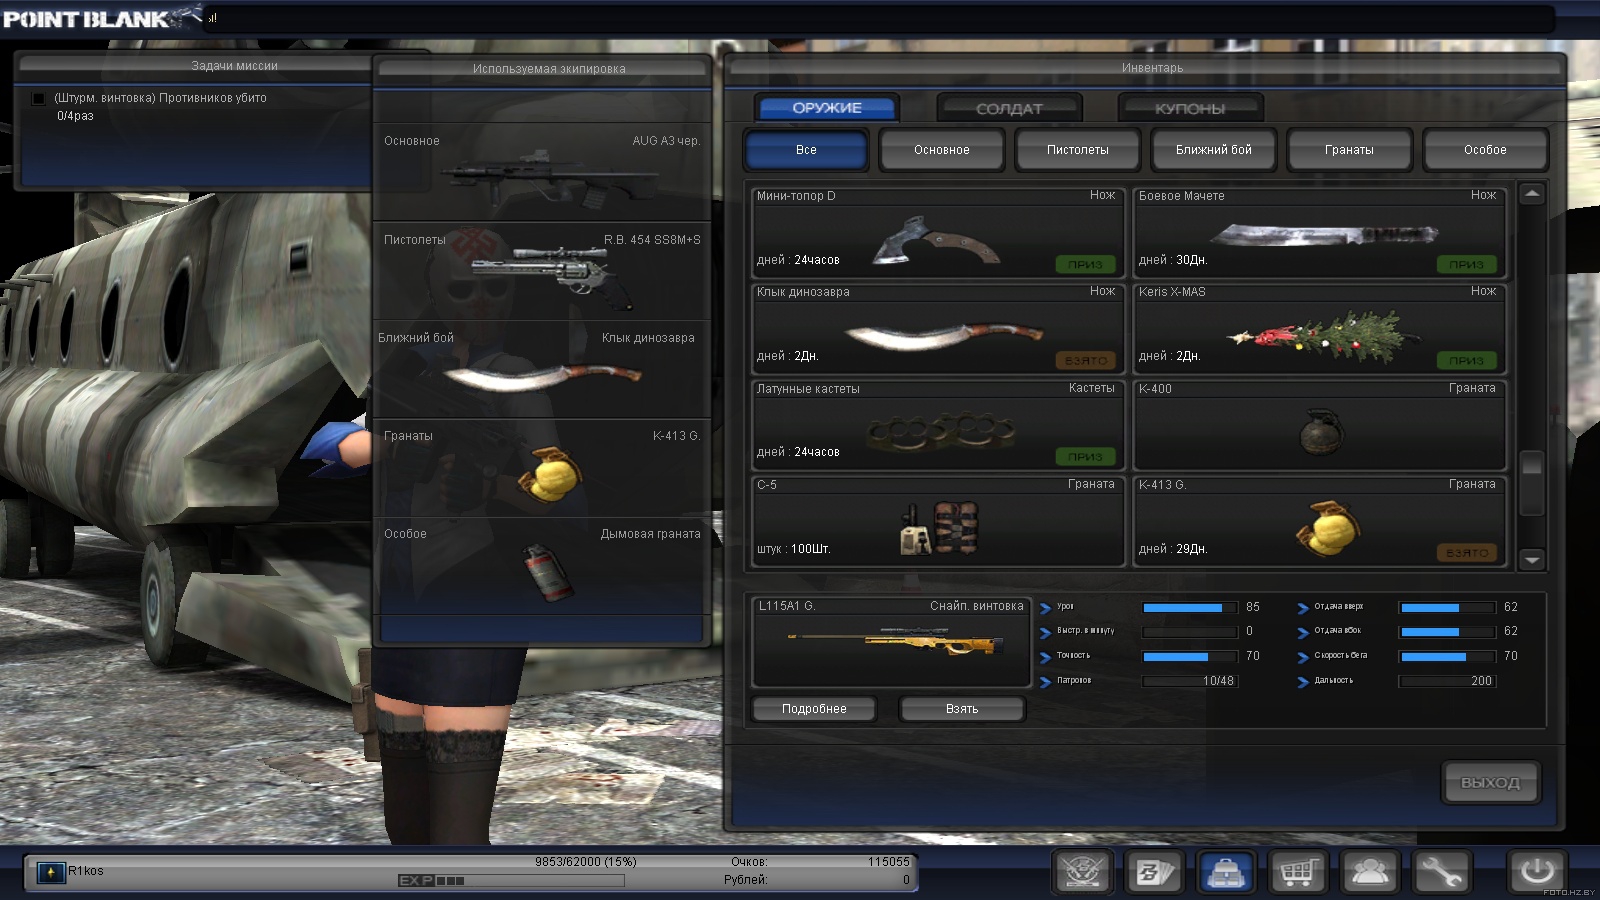Screen dimensions: 1600x900
Task: Click the R.B. 454 SS8M+S pistol slot
Action: 541,270
